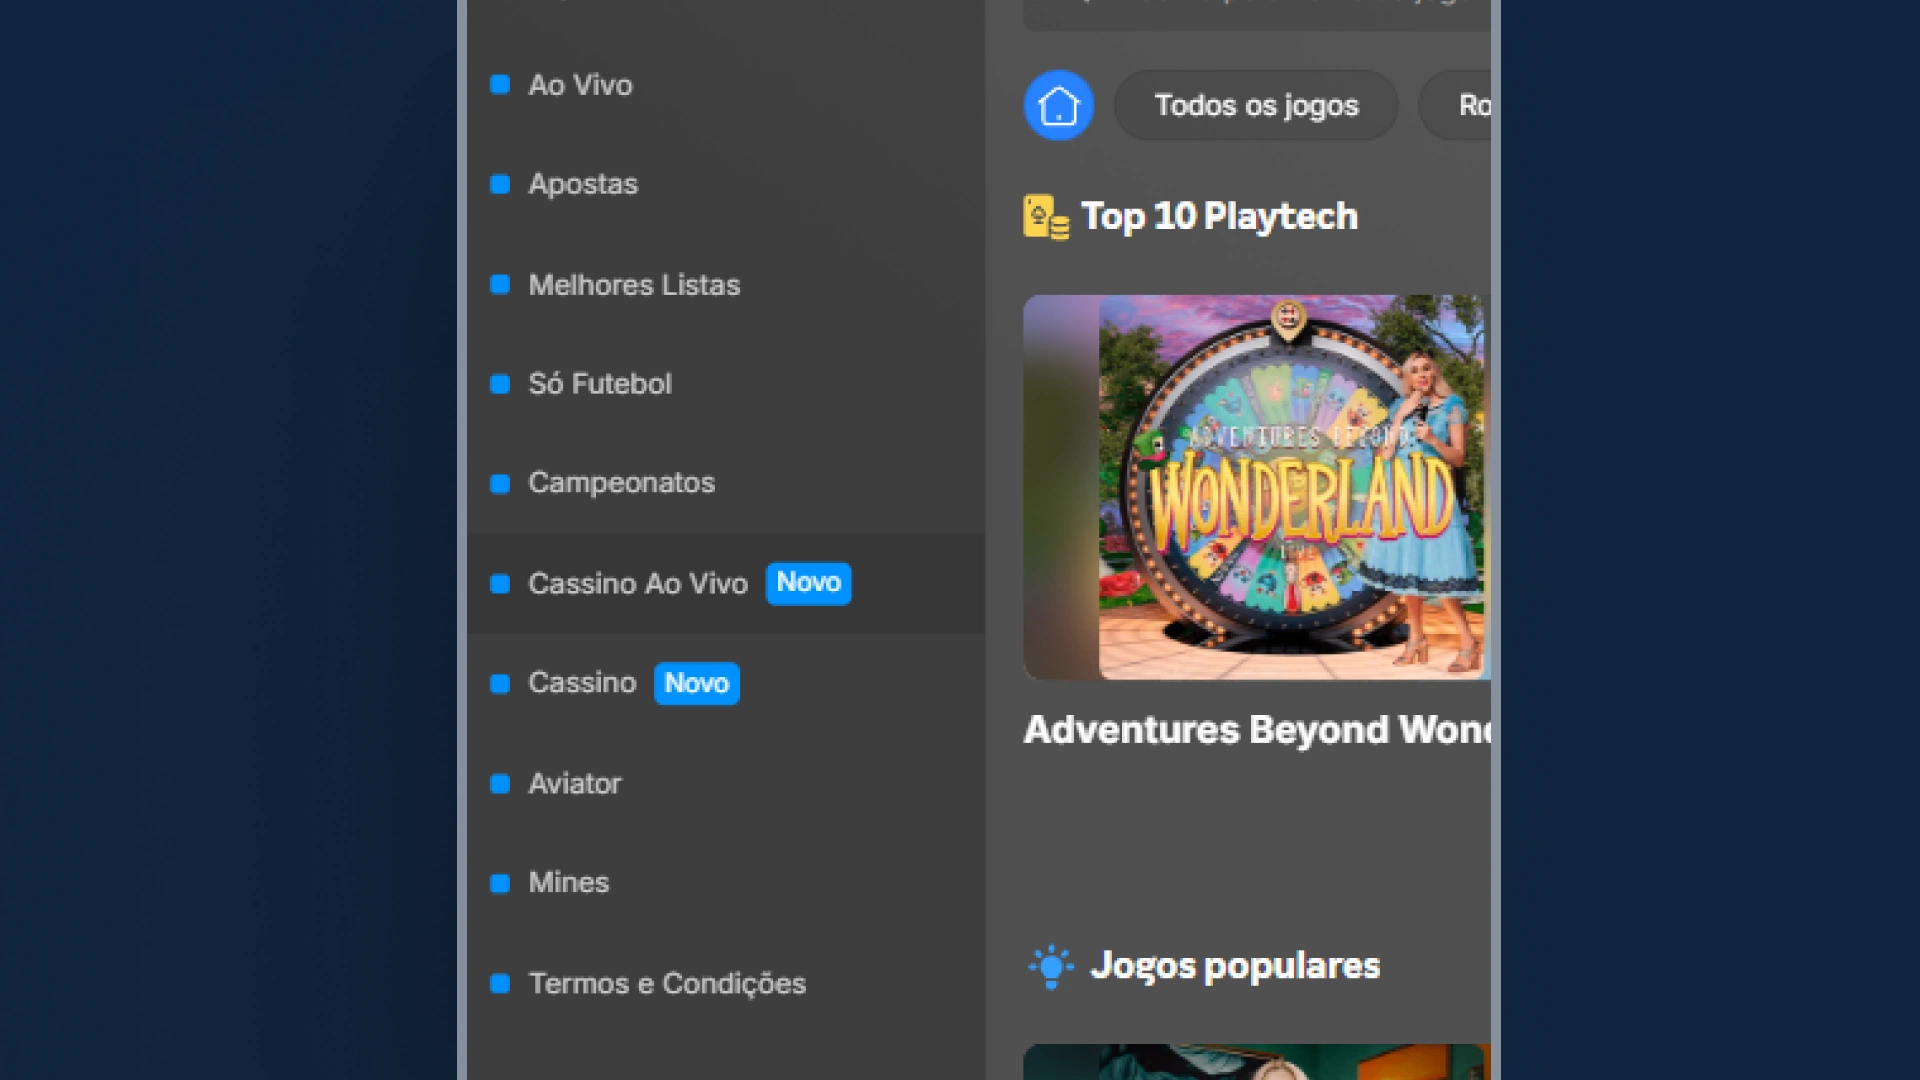Open the game thumbnail under Jogos populares

1257,1062
